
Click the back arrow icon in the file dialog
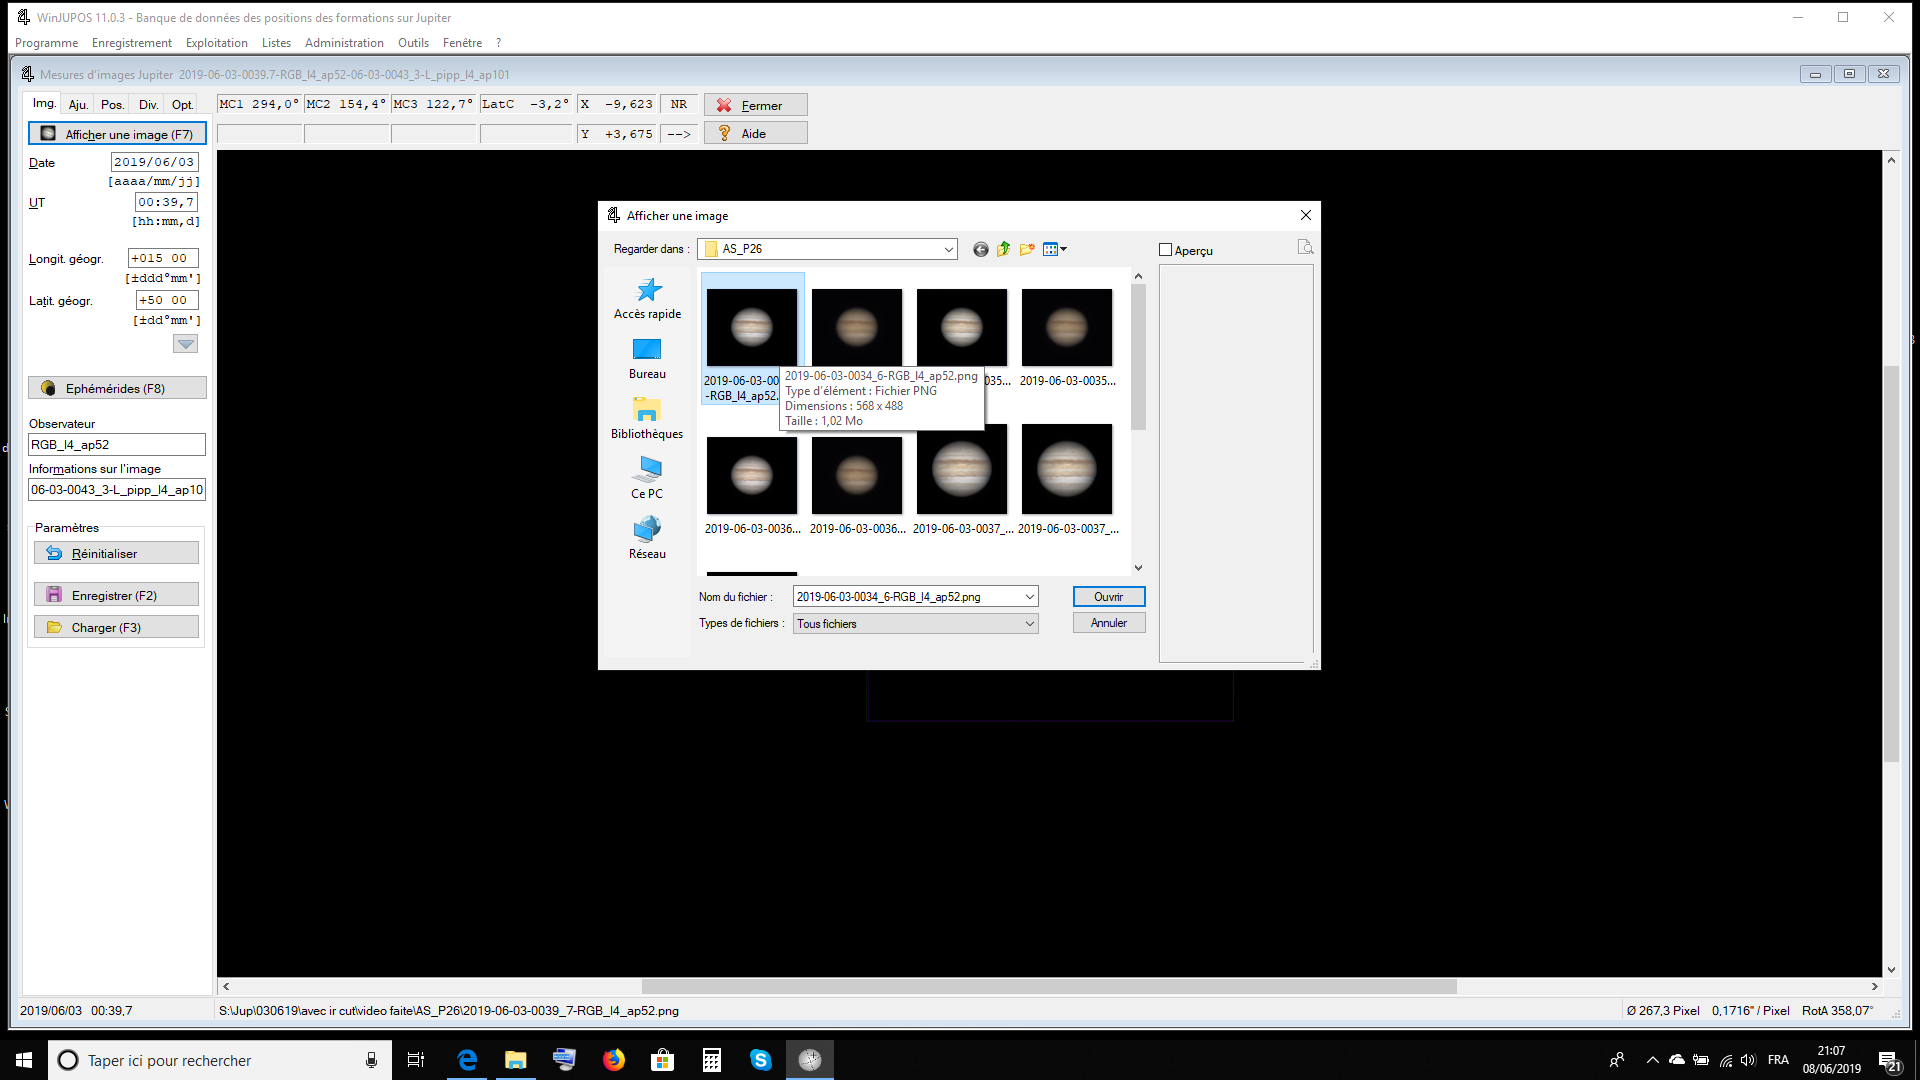980,249
